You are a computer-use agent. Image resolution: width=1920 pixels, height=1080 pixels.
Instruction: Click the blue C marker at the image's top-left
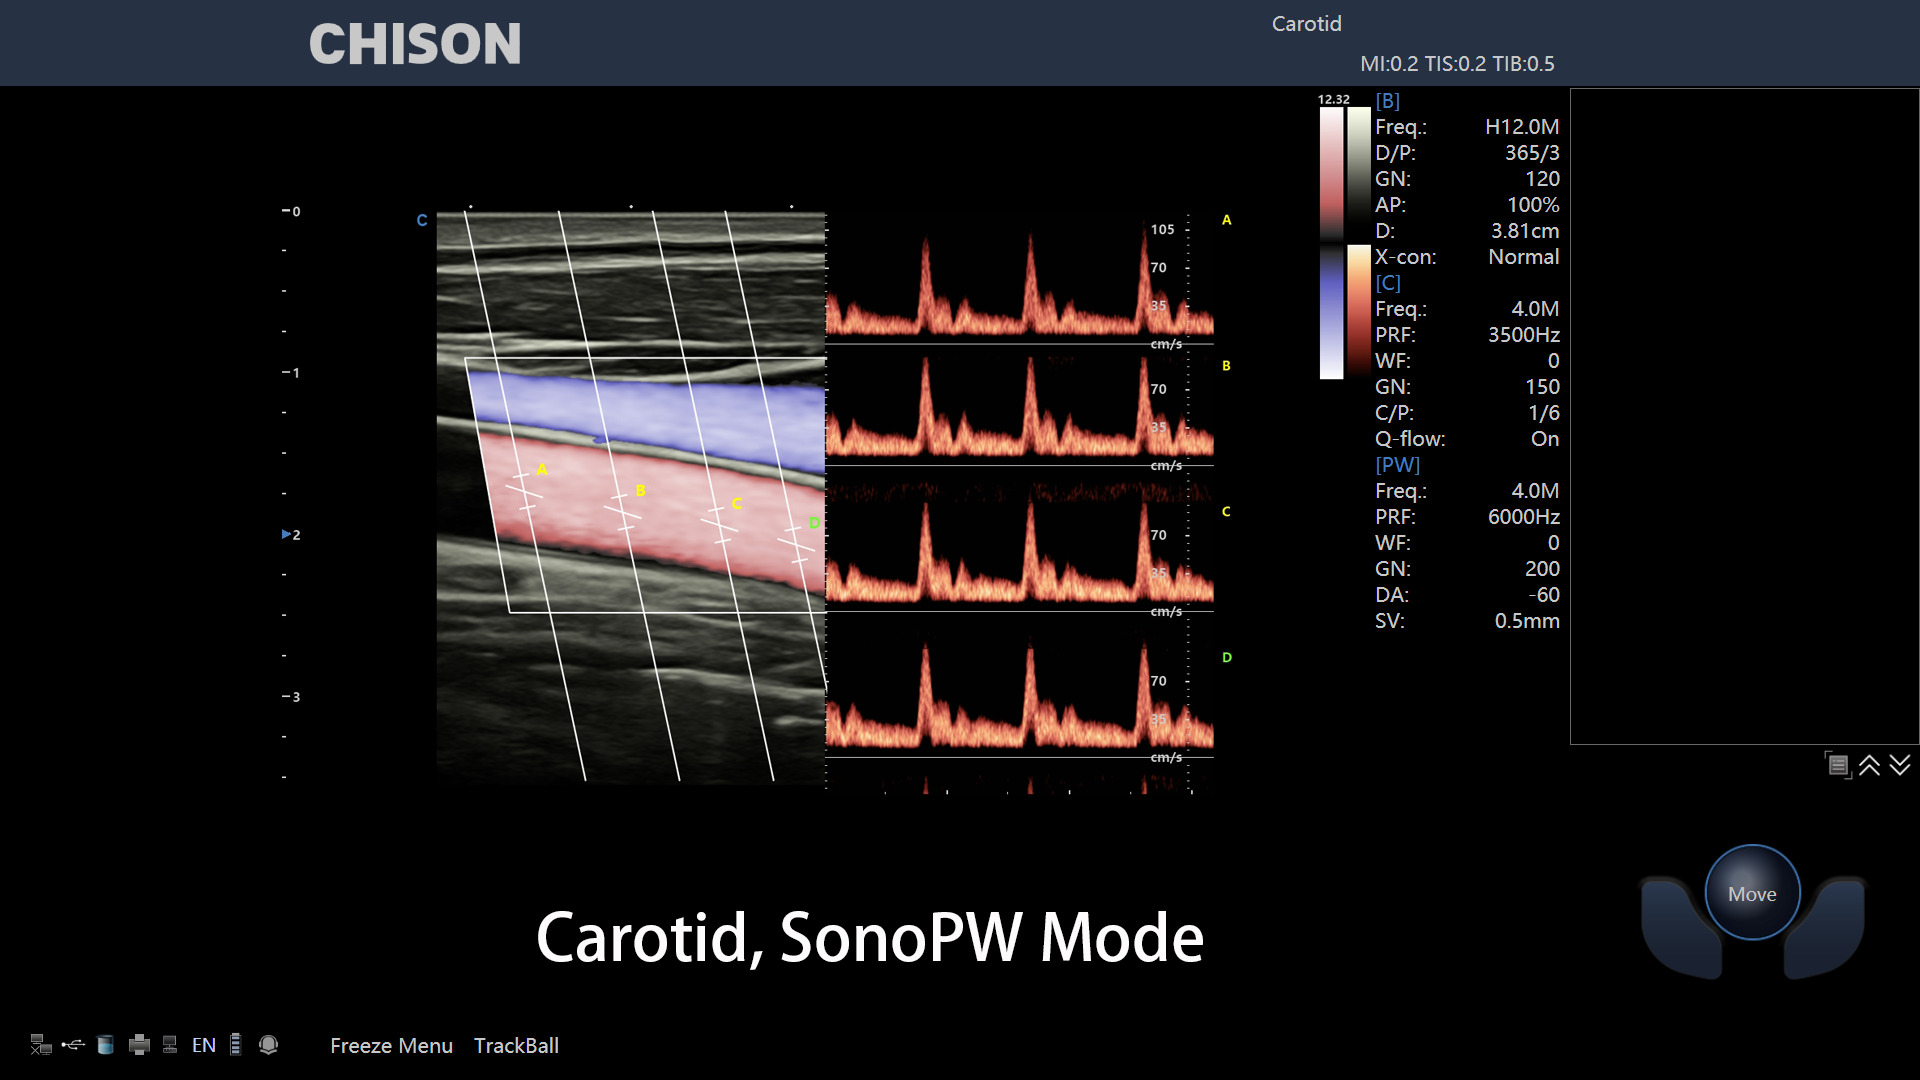coord(422,220)
